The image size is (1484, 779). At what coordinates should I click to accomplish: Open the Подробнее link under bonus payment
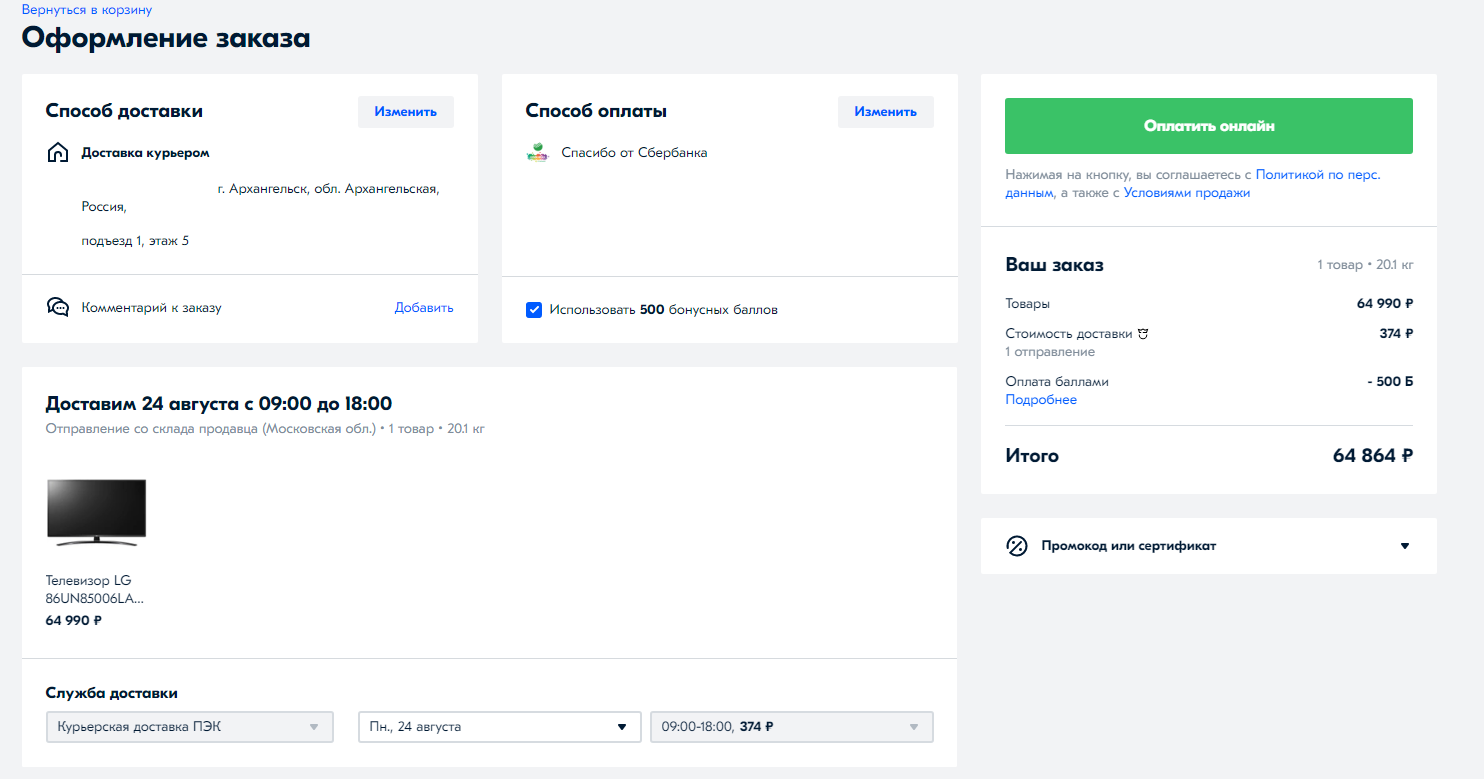pos(1041,400)
